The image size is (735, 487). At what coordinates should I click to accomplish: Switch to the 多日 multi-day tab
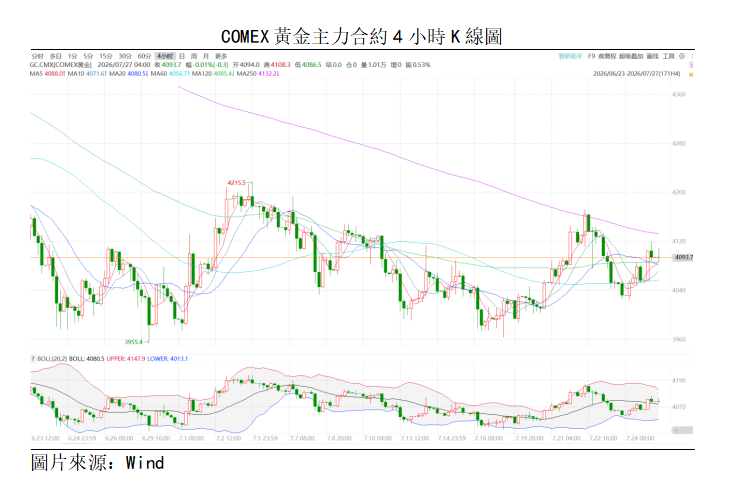coord(56,56)
